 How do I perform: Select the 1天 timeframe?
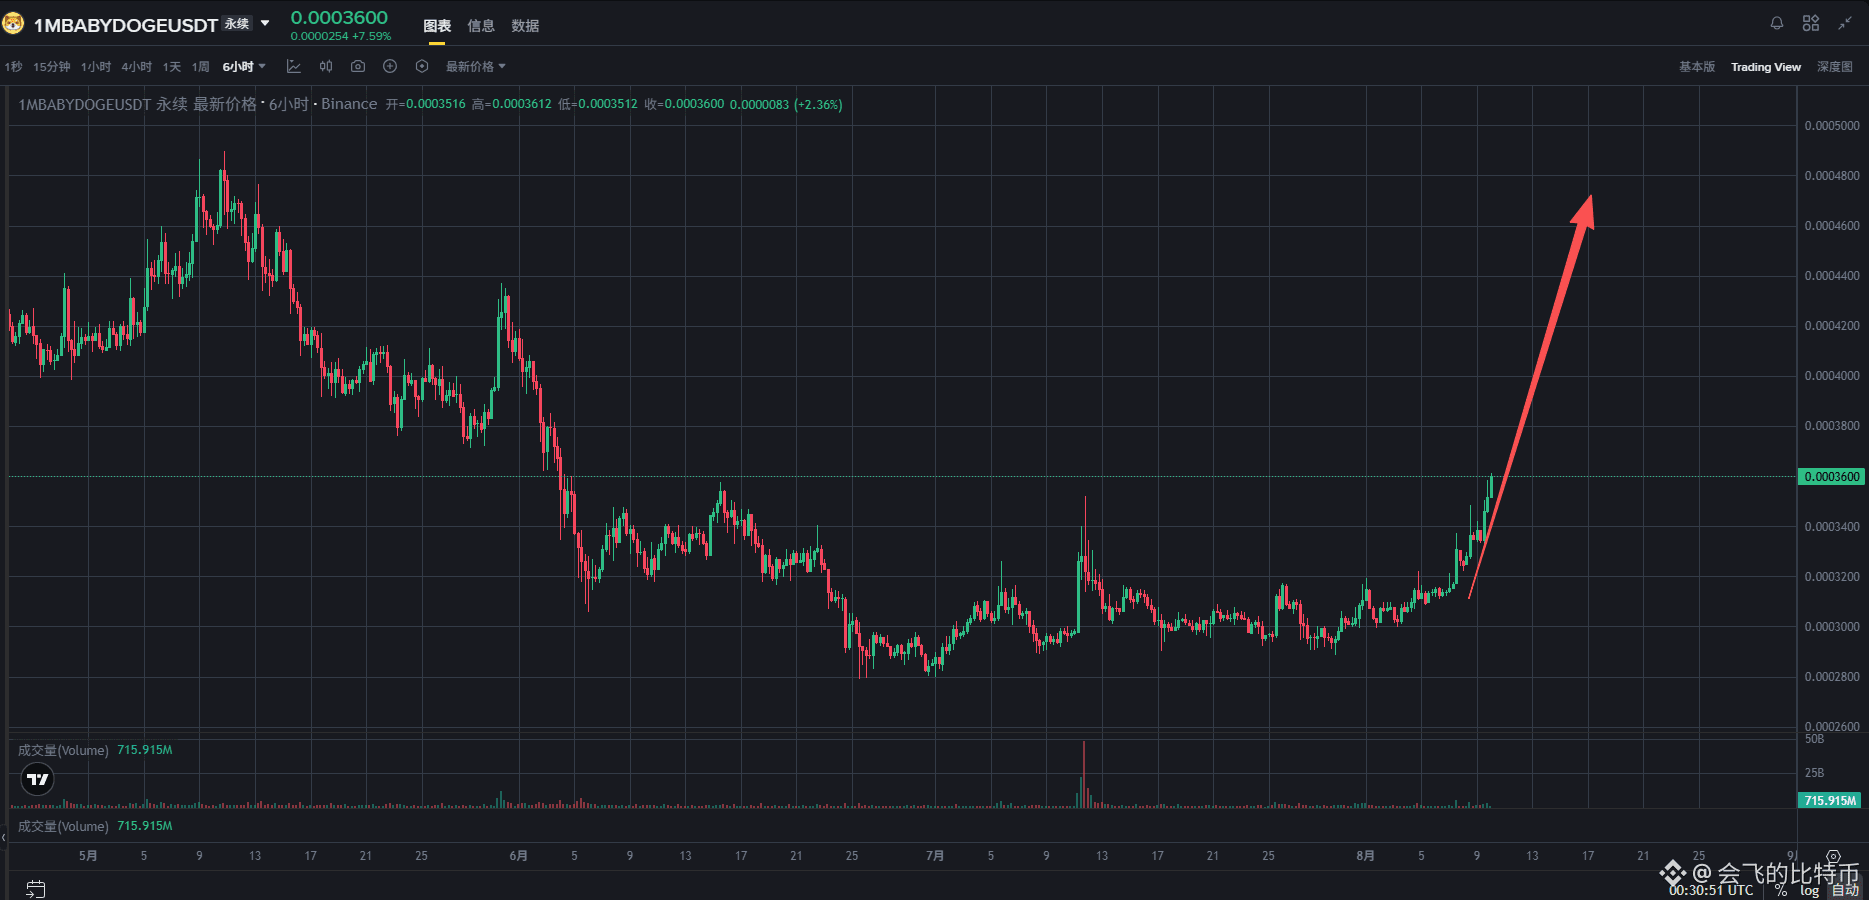[172, 67]
